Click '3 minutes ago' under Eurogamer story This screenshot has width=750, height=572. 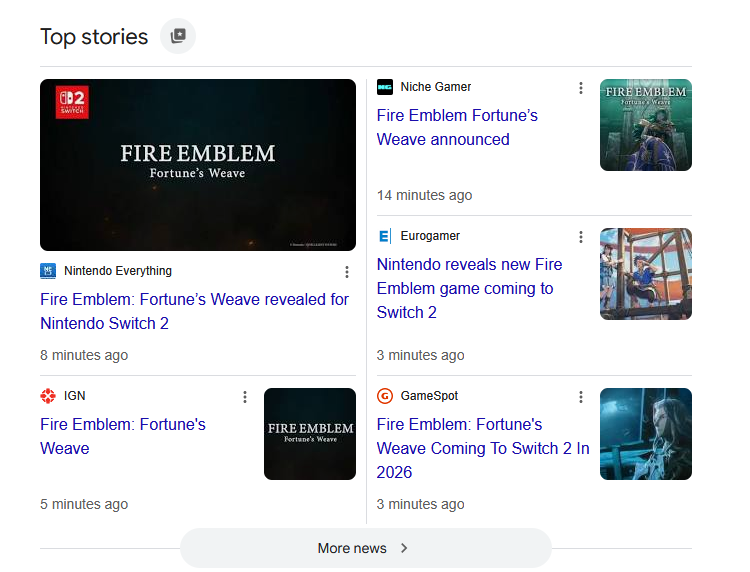pos(420,355)
